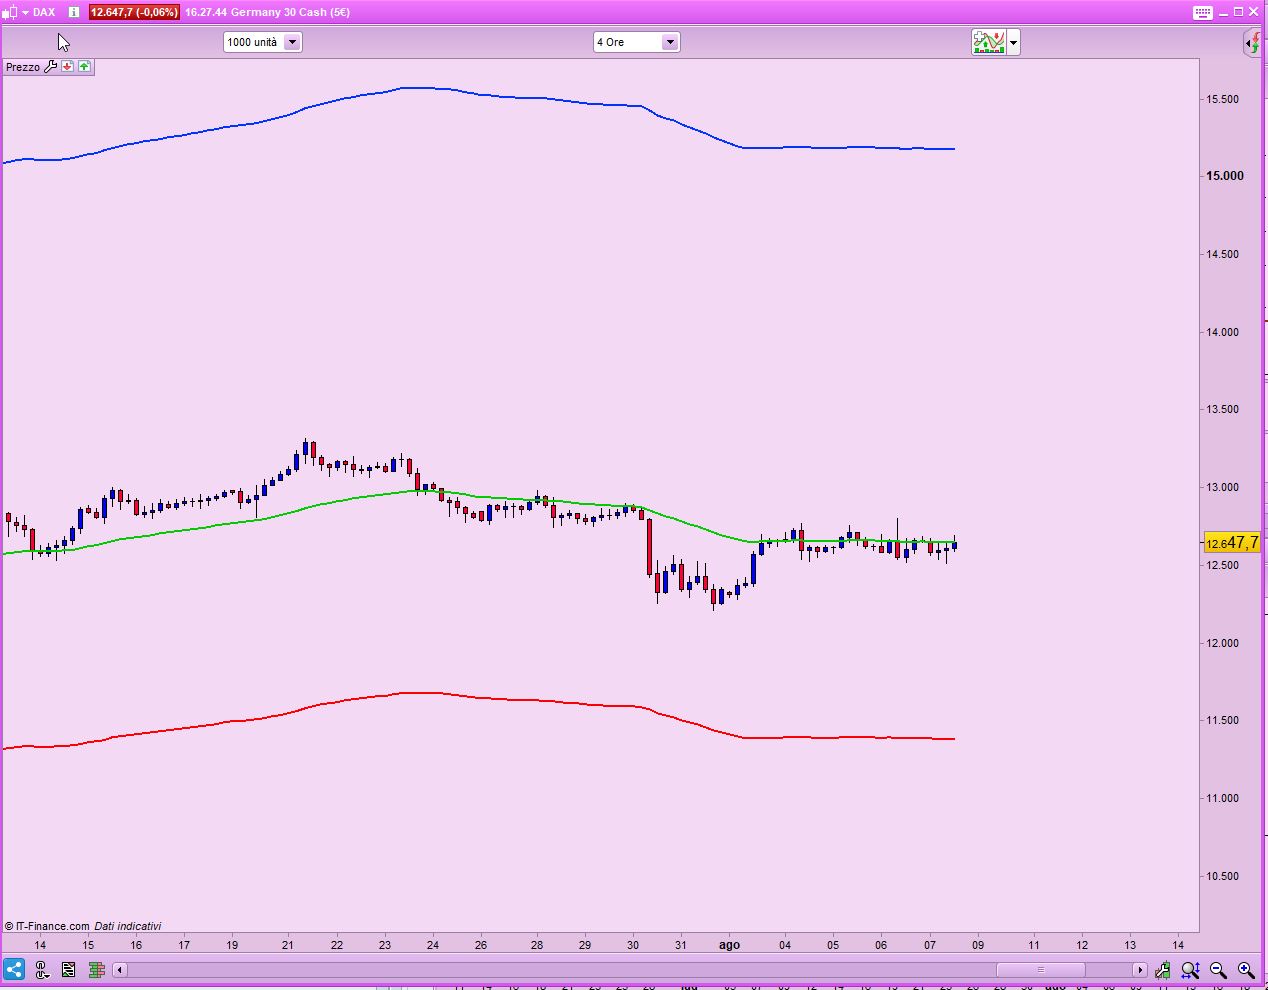
Task: Click the horizontal scrollbar thumb
Action: pyautogui.click(x=1040, y=969)
